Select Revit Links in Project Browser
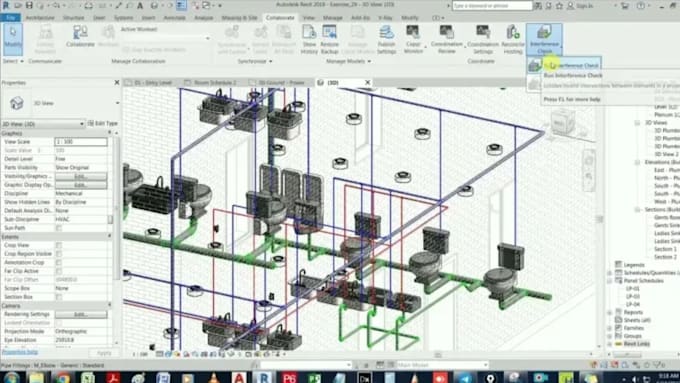Viewport: 680px width, 383px height. 637,344
